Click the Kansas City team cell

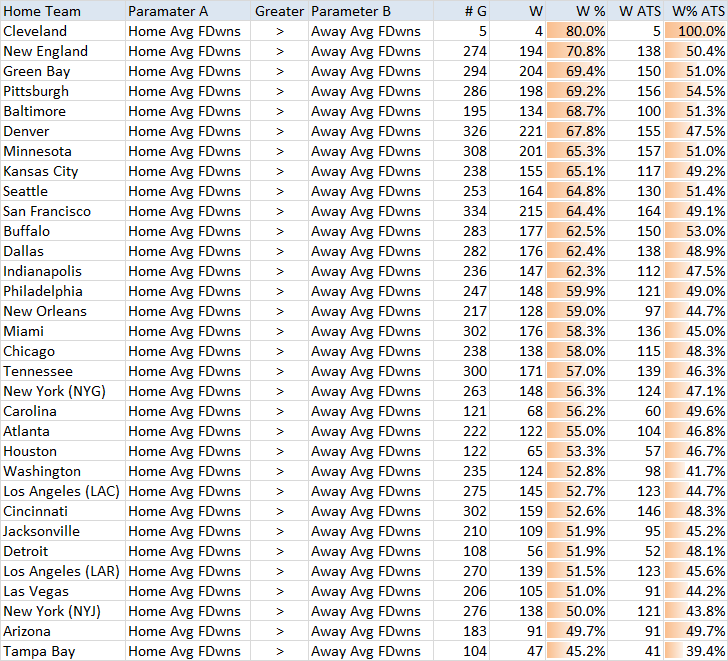[x=63, y=171]
